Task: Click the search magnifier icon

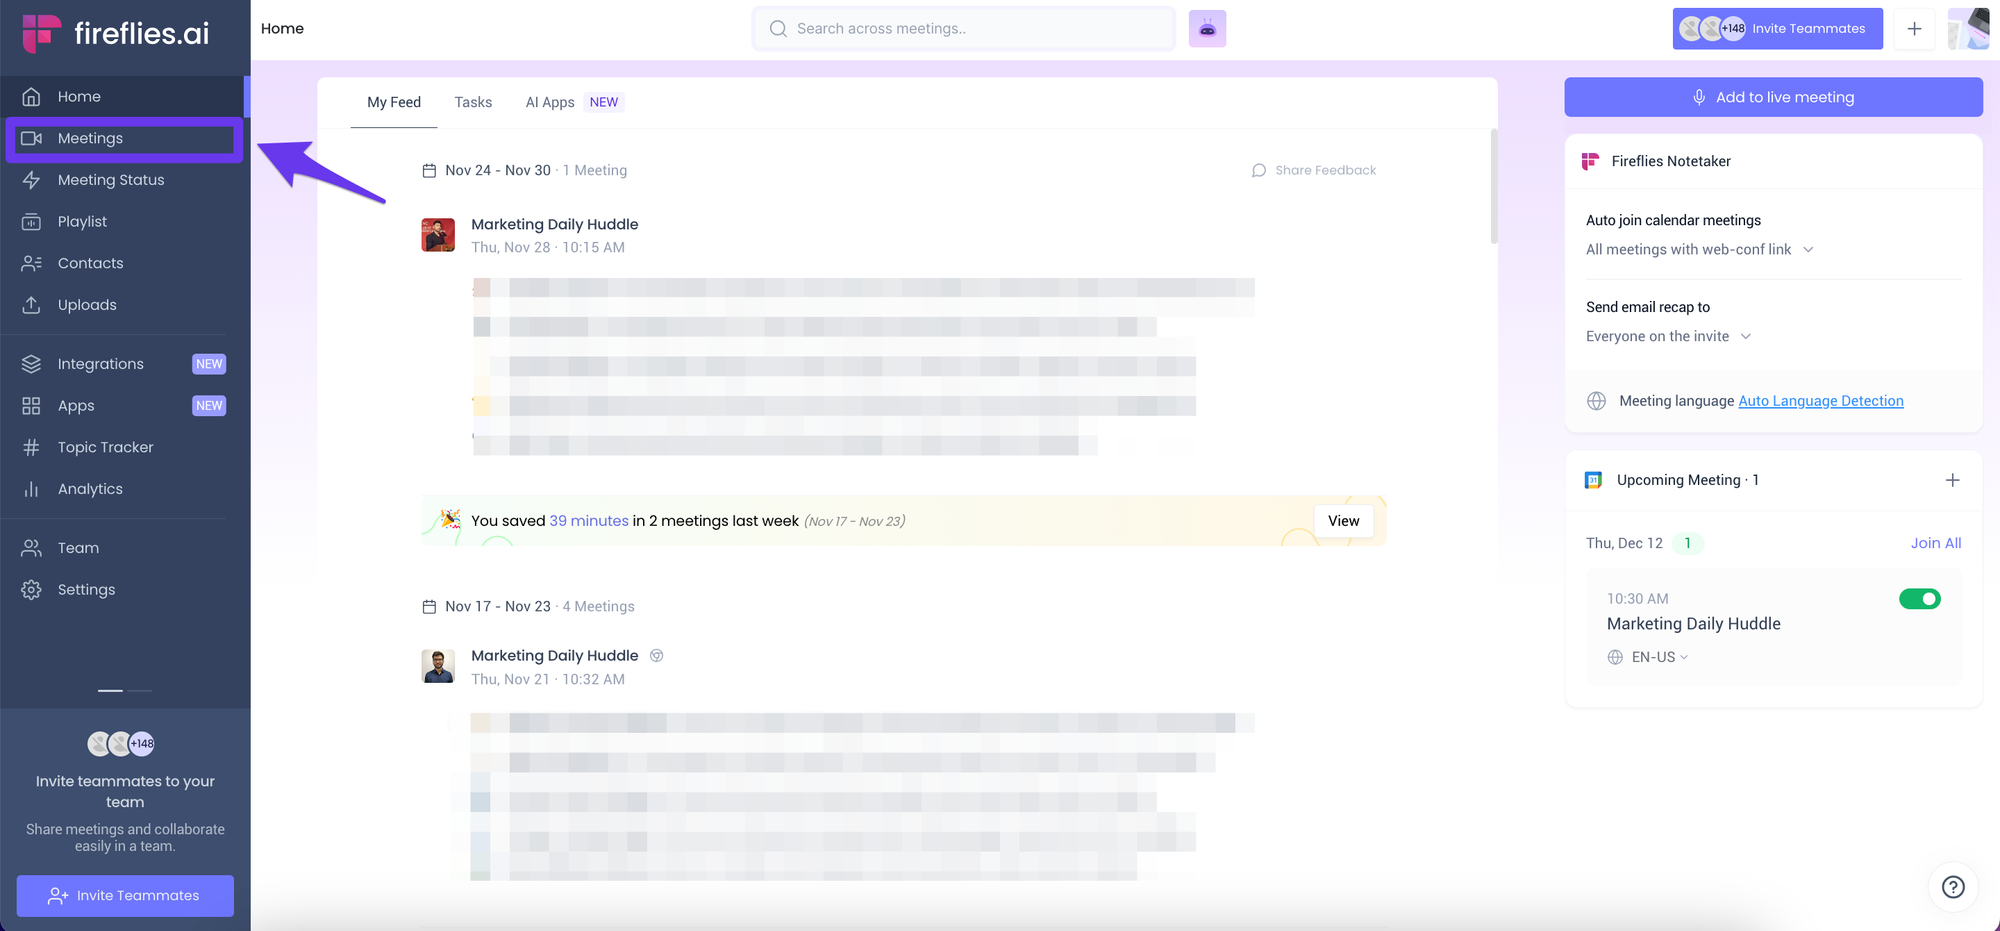Action: click(778, 29)
